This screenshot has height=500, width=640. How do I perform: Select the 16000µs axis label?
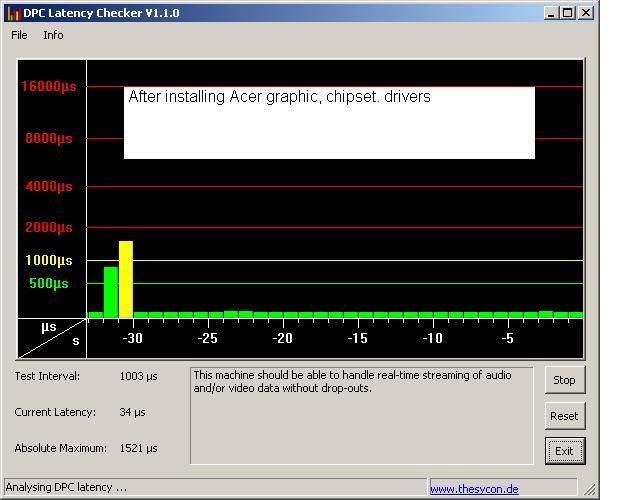(49, 87)
